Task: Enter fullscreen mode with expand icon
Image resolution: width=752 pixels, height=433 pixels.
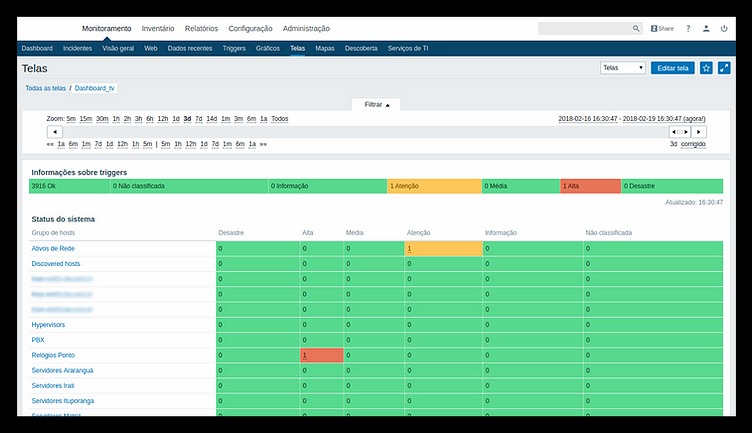Action: pos(724,68)
